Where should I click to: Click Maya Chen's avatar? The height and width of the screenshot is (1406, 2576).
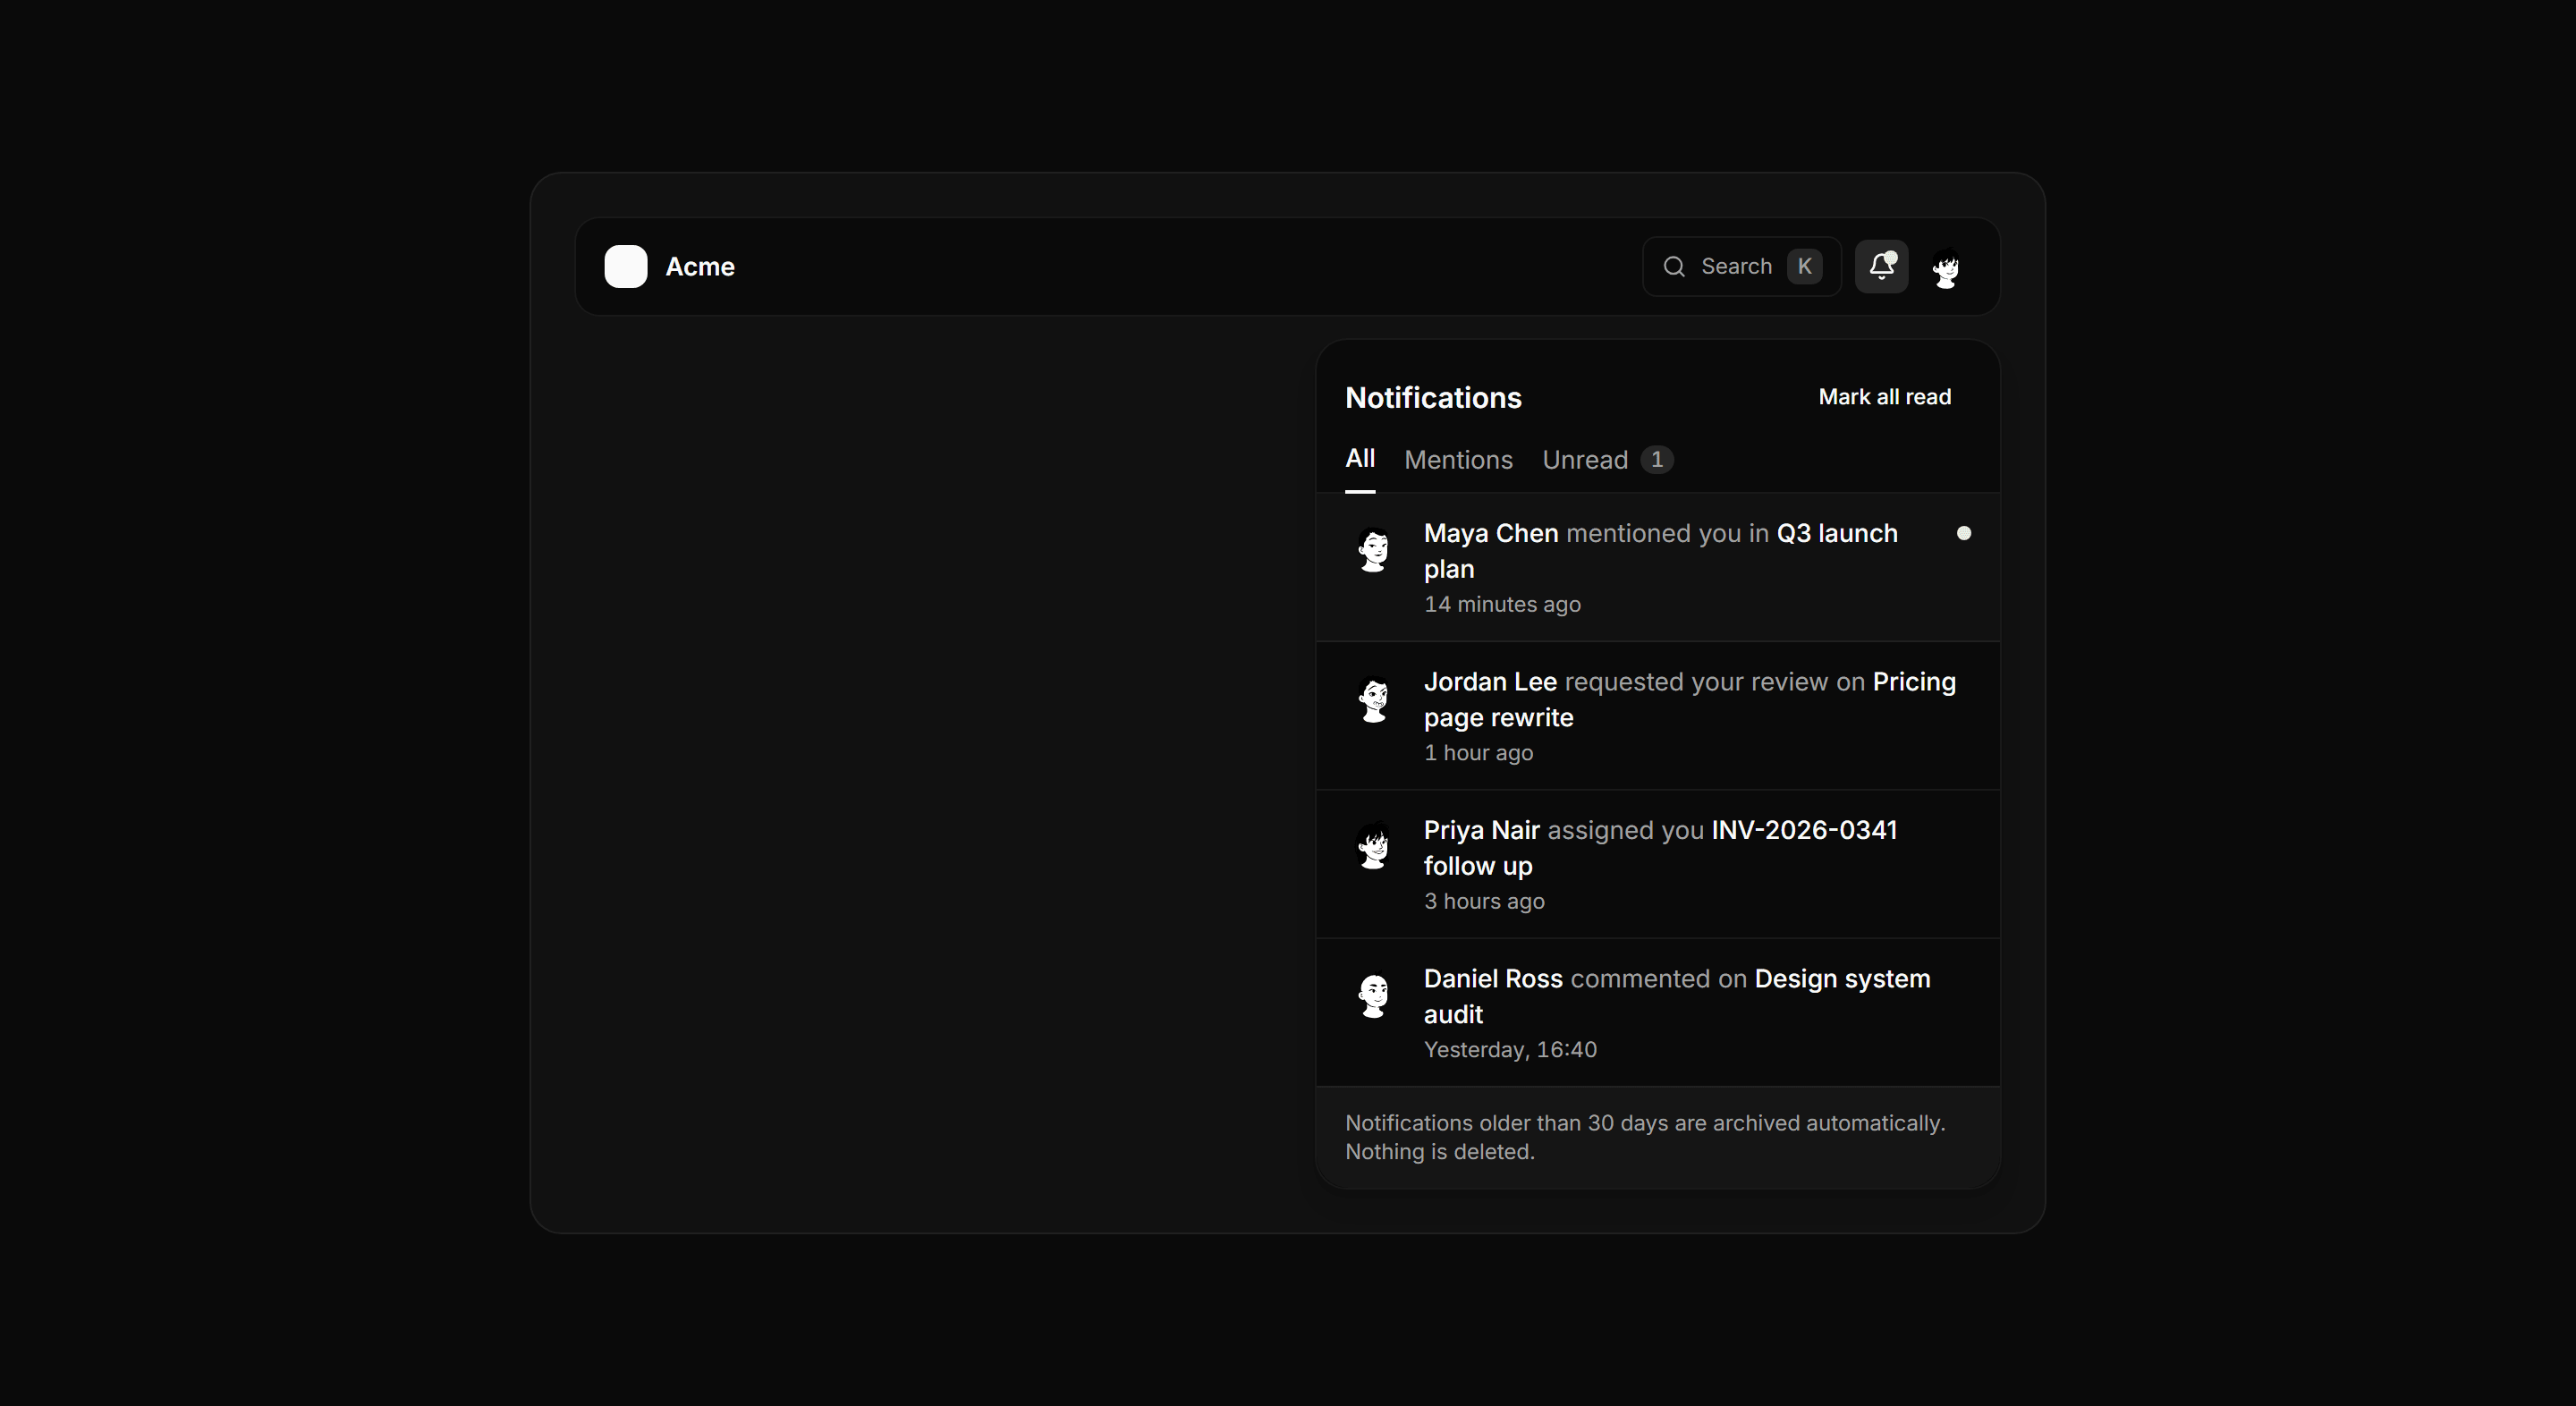click(x=1374, y=549)
